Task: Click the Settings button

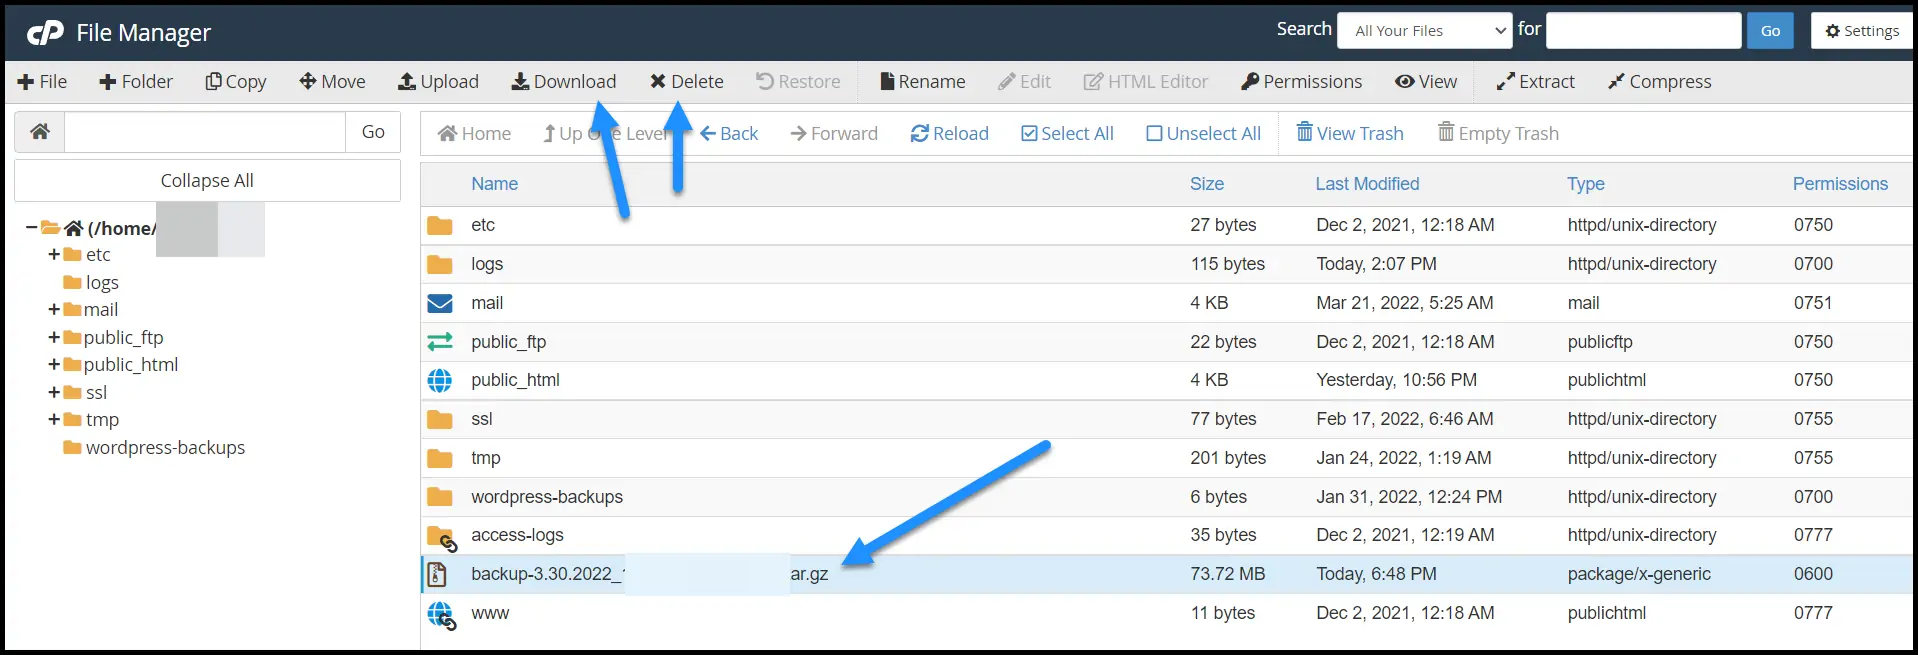Action: 1861,31
